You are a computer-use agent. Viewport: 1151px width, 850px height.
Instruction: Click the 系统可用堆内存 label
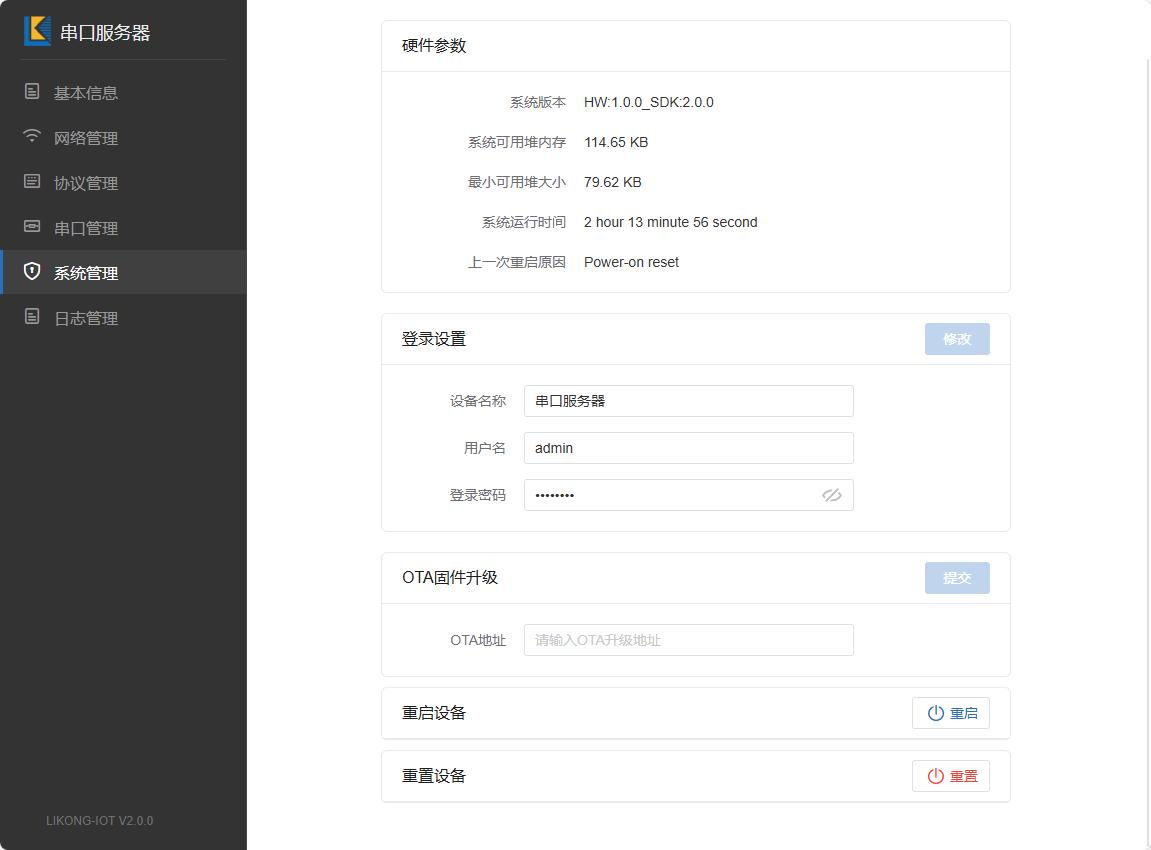[517, 142]
